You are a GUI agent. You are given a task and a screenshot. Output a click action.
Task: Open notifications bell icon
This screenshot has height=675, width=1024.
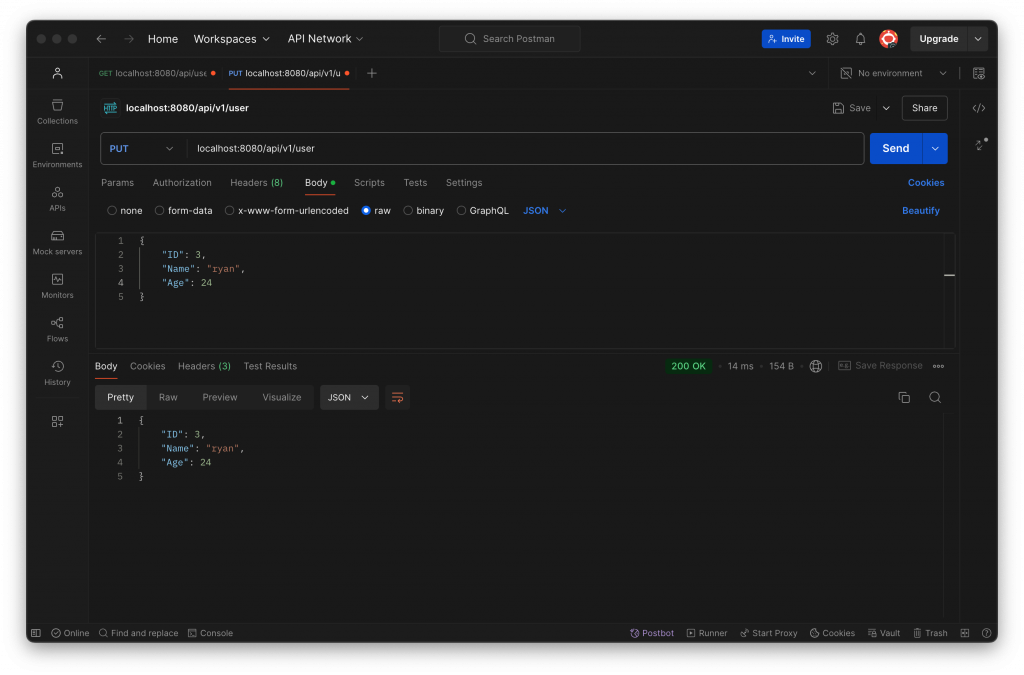click(x=861, y=39)
